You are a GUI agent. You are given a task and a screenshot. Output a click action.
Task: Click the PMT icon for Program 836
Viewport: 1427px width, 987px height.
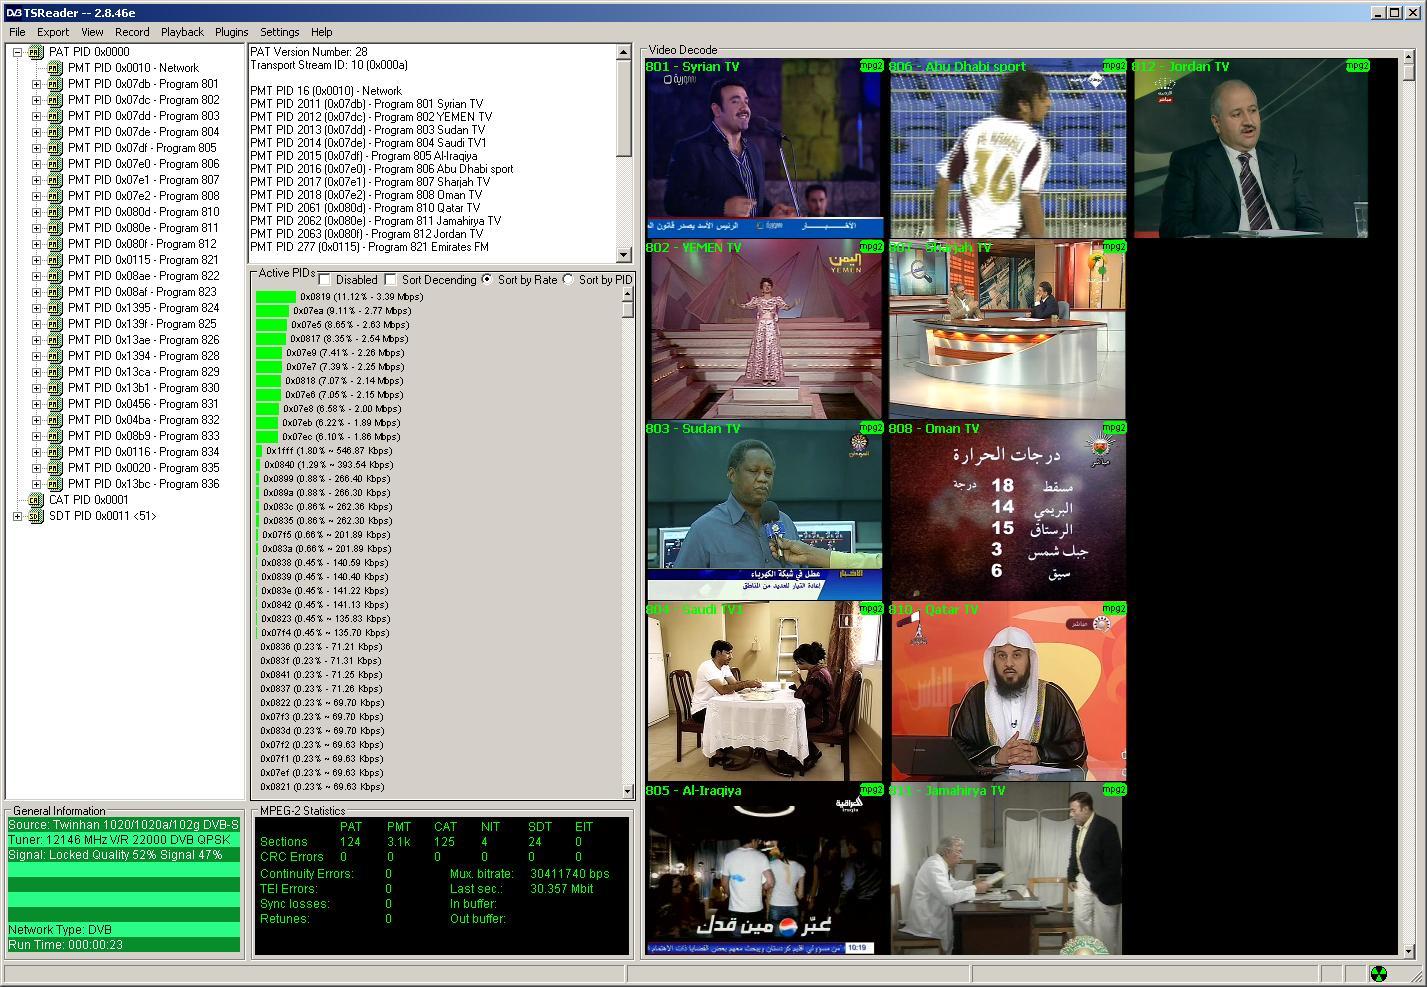tap(54, 484)
